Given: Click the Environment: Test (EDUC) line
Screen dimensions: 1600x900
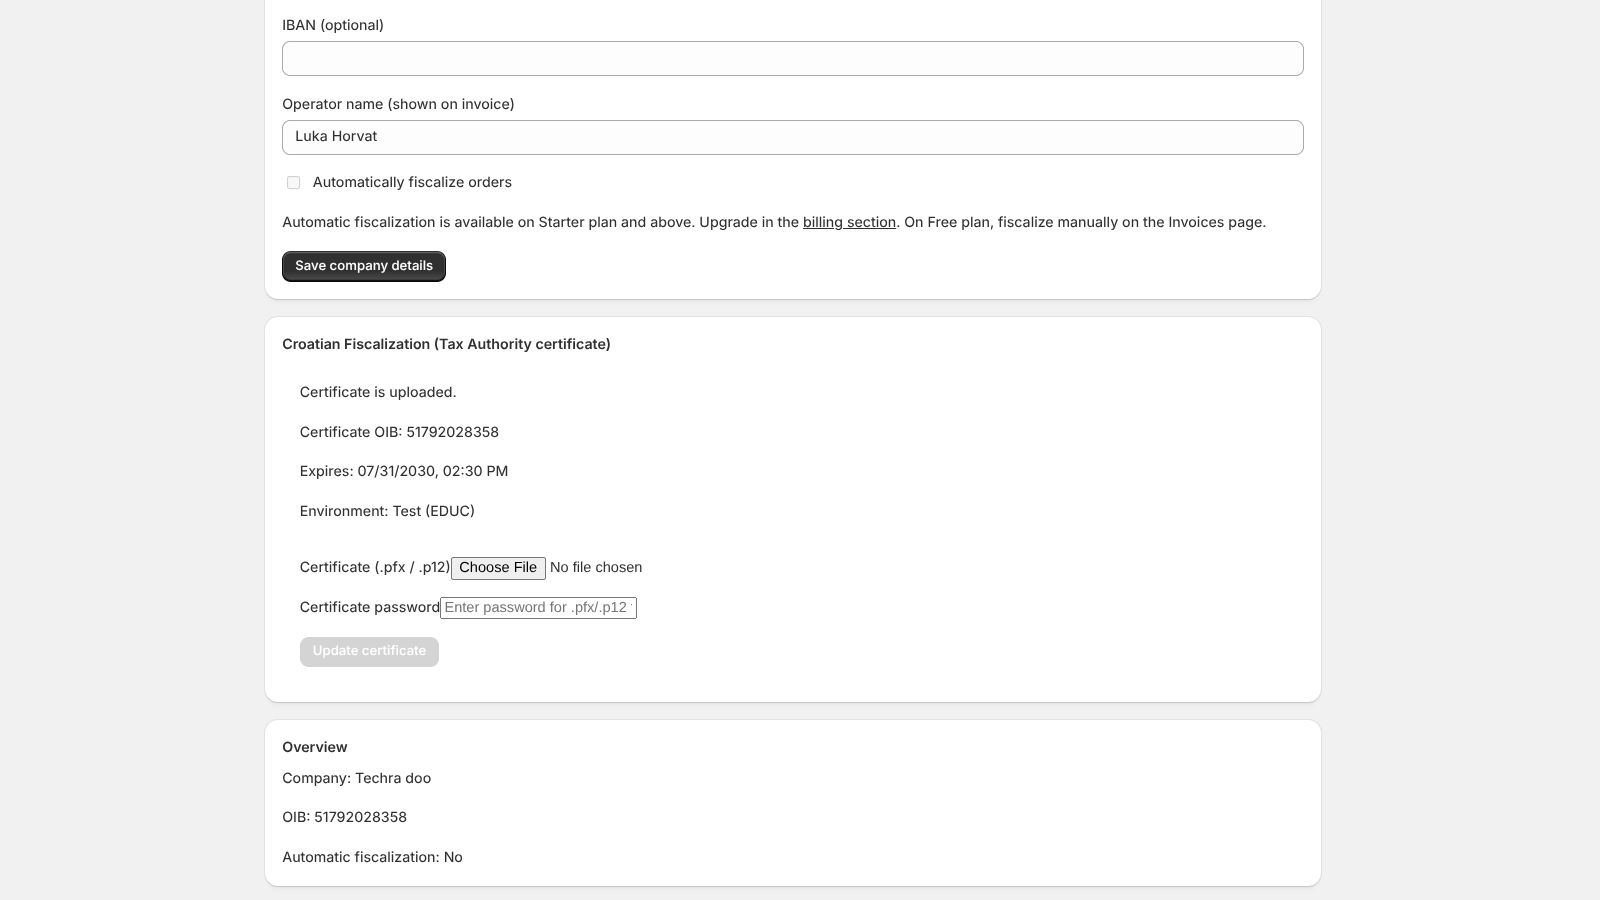Looking at the screenshot, I should (387, 511).
